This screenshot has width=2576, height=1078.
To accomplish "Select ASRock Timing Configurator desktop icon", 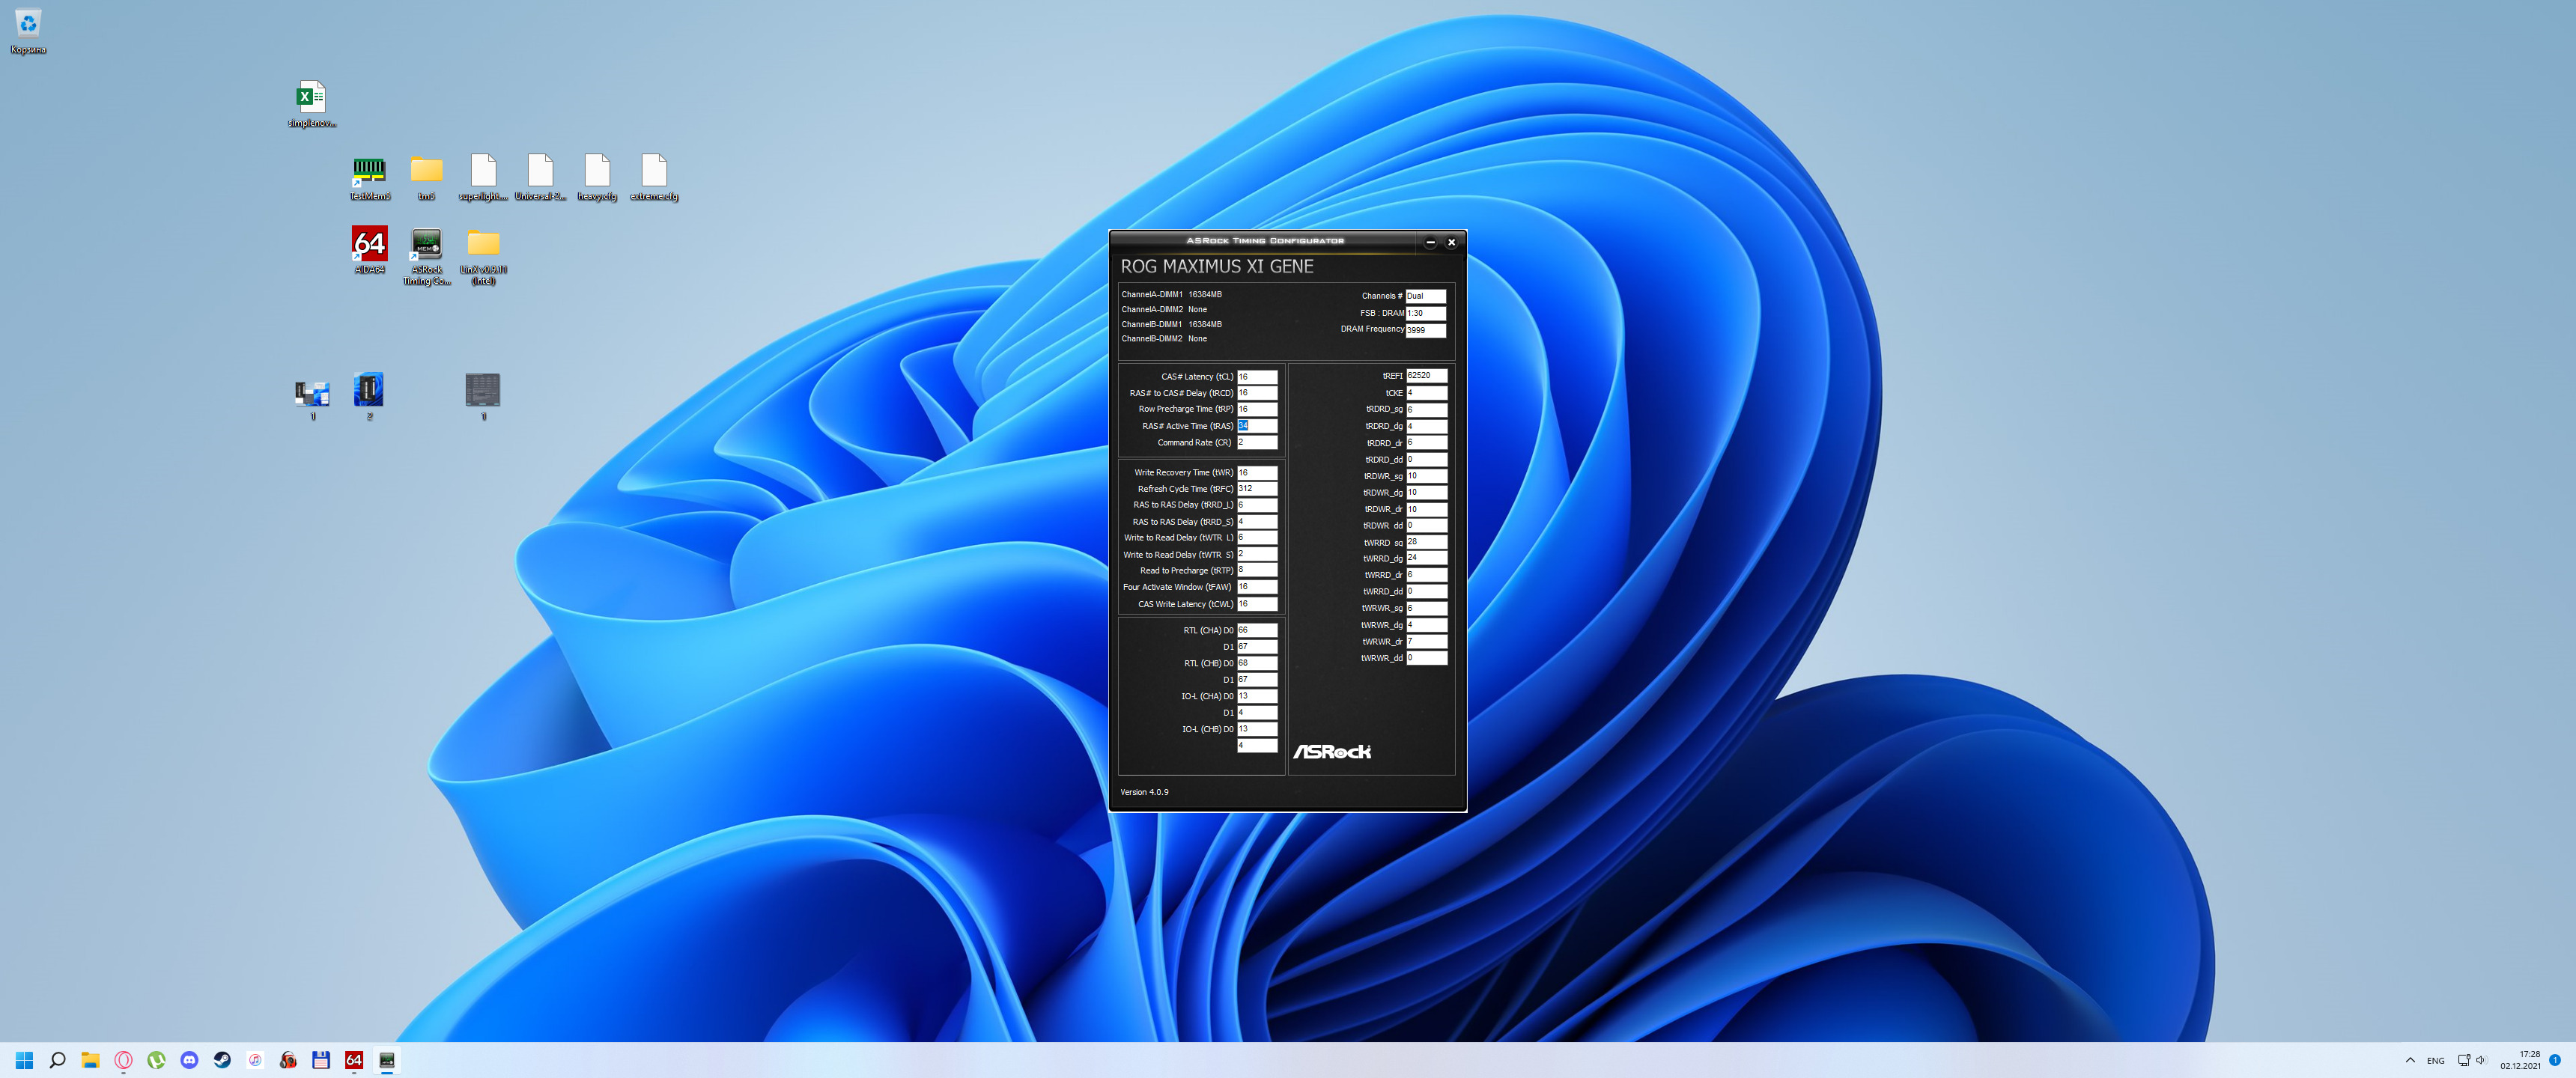I will click(x=427, y=243).
